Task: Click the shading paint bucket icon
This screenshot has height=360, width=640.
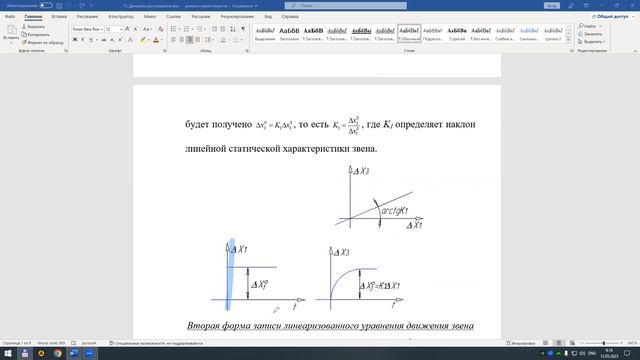Action: 223,40
